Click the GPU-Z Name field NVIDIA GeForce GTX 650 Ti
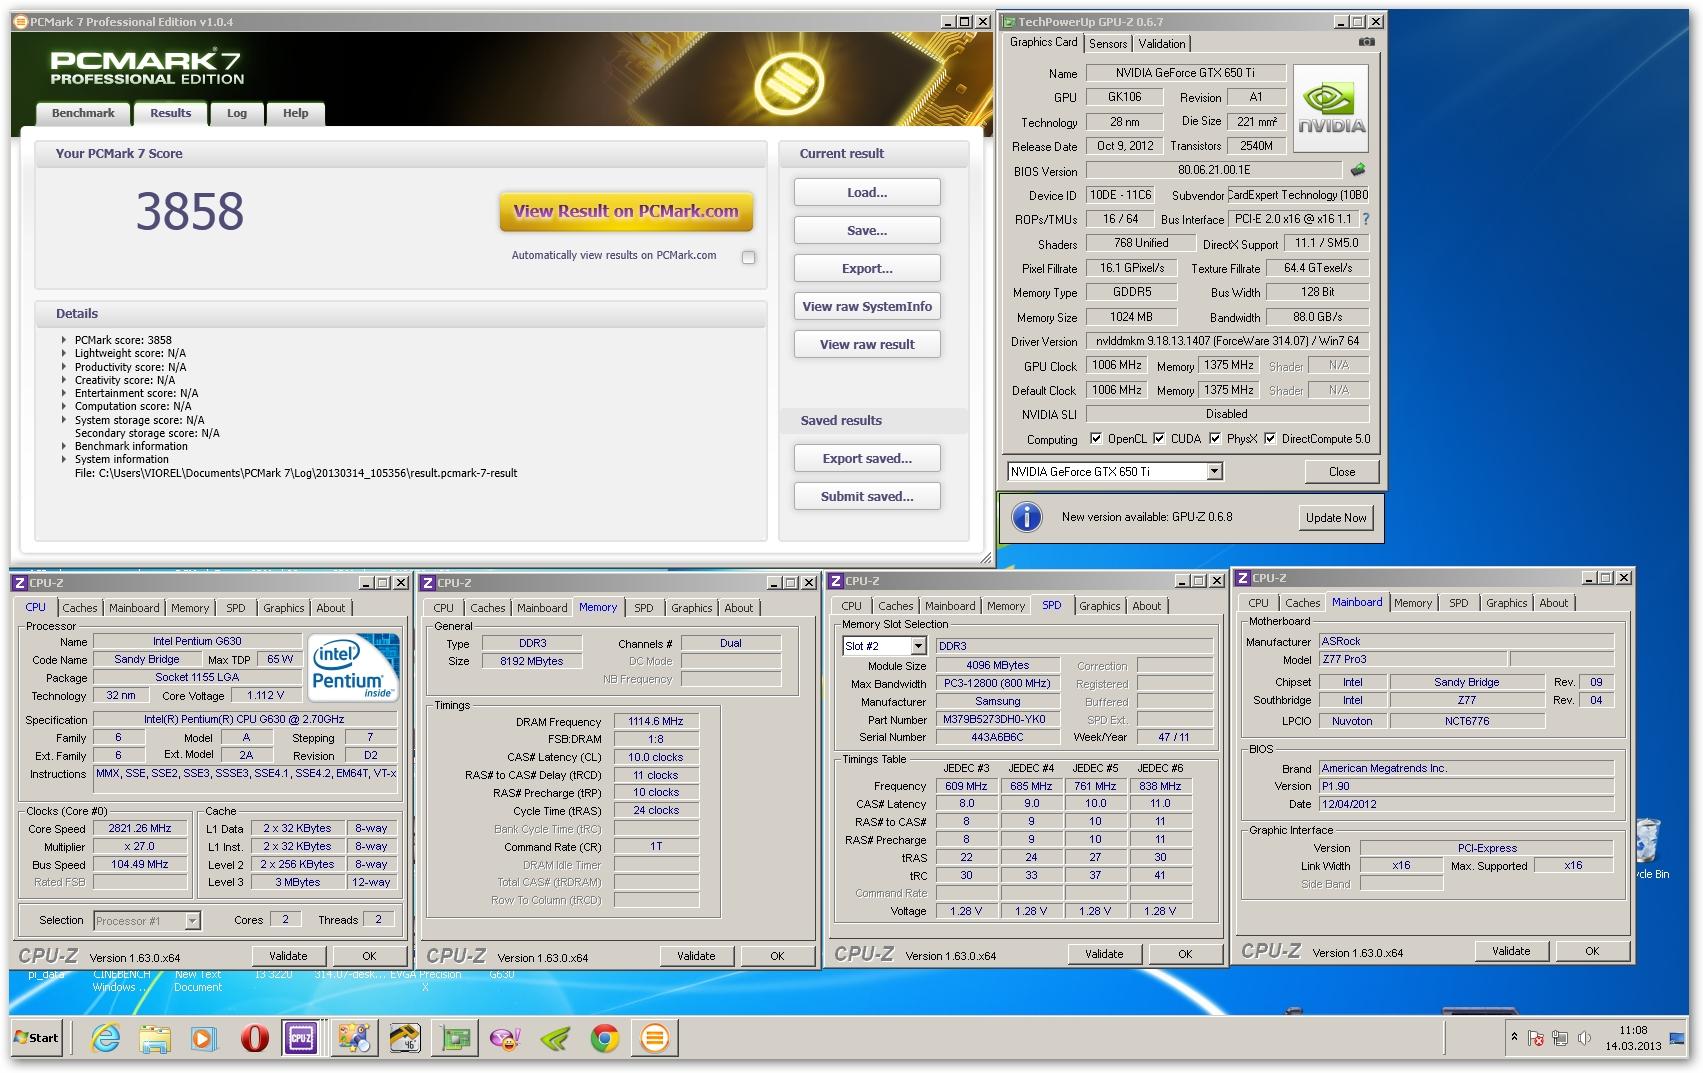 tap(1185, 72)
